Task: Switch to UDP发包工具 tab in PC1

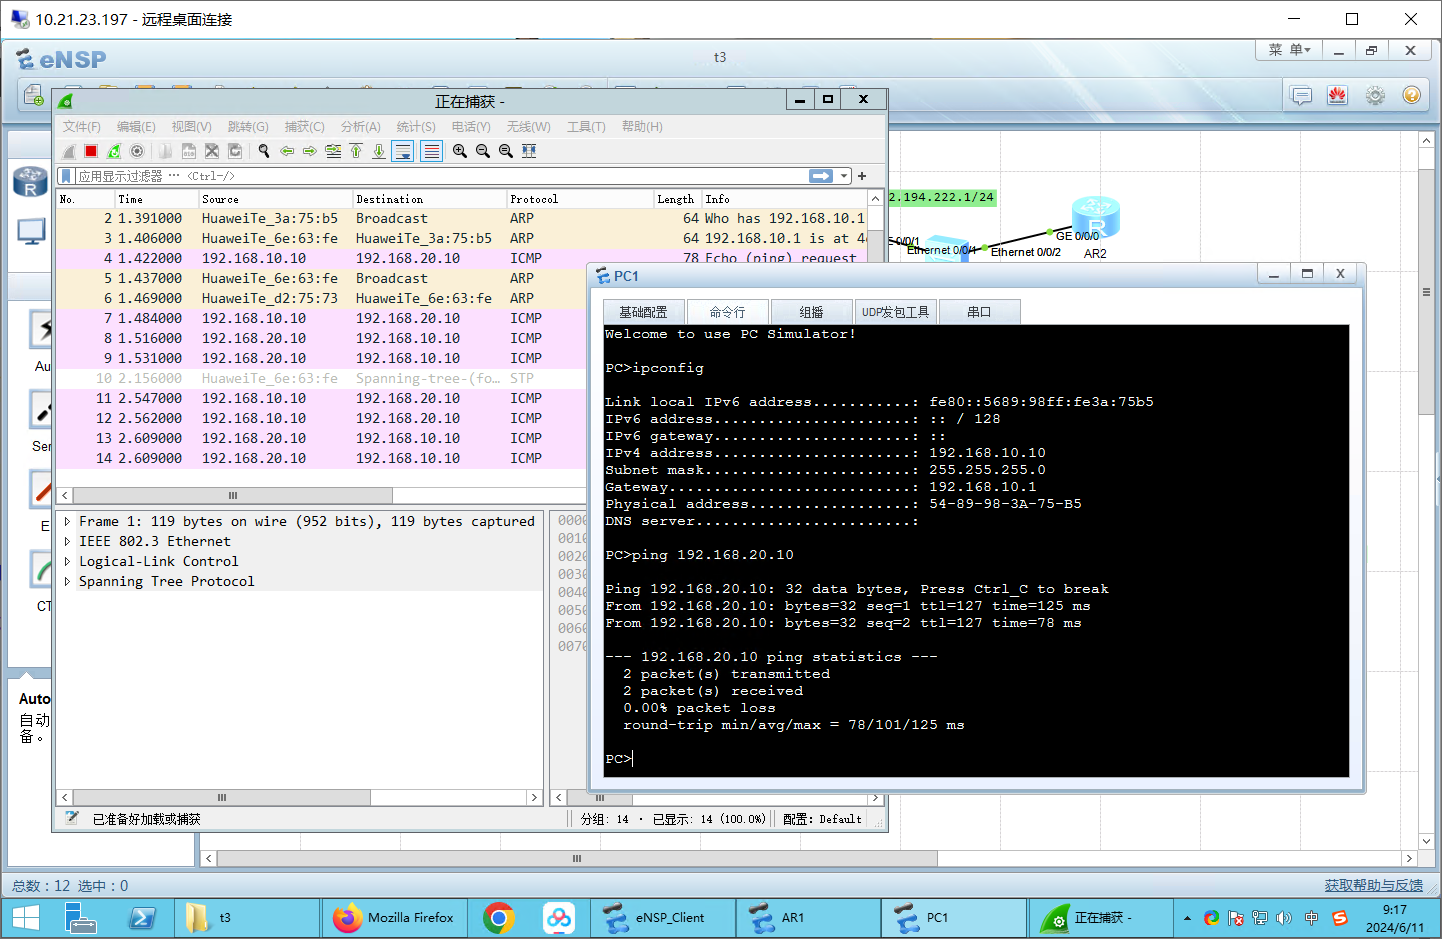Action: pos(896,312)
